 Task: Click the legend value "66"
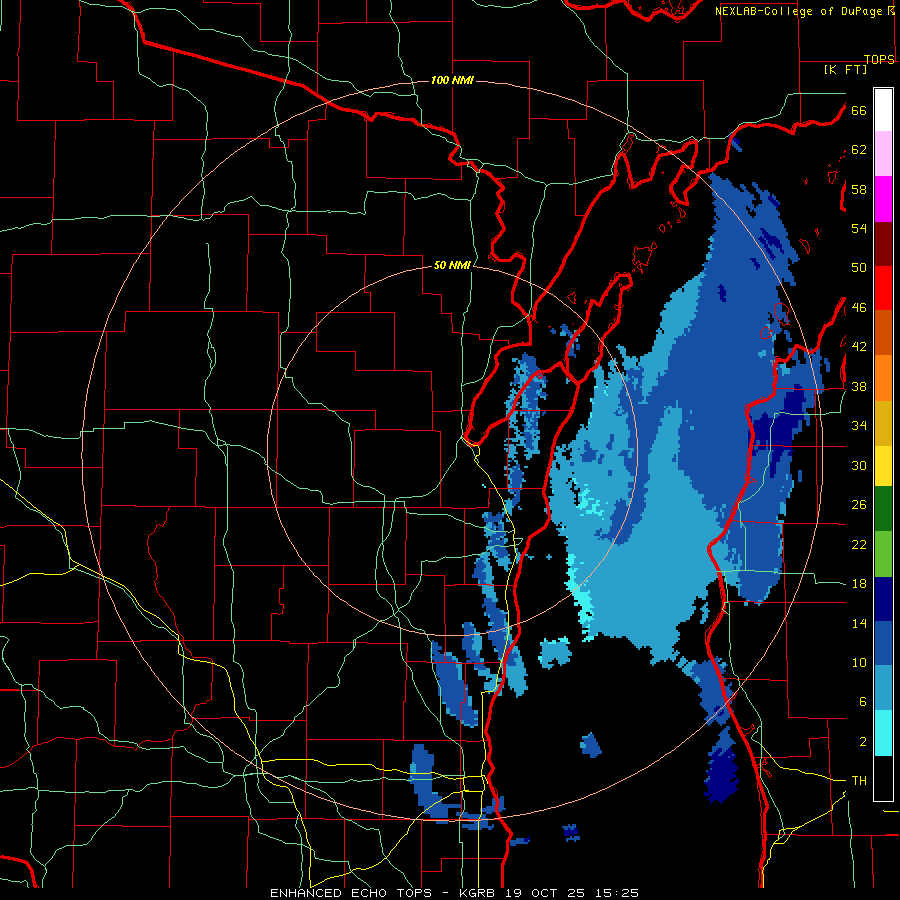pos(859,110)
